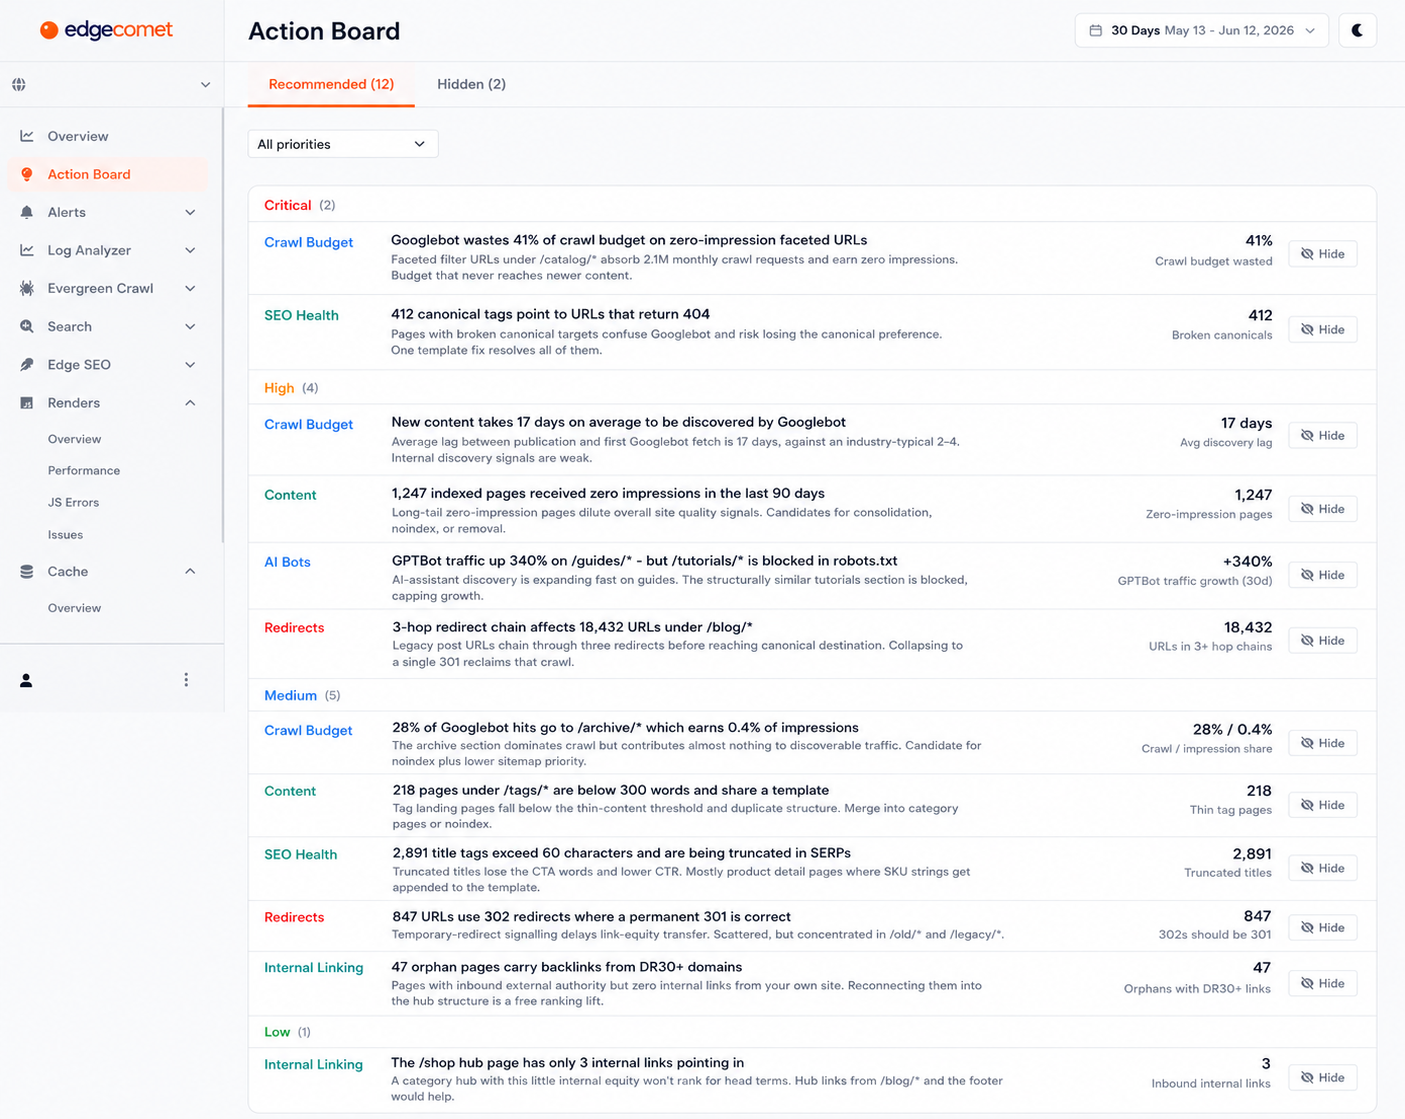Screen dimensions: 1405x1119
Task: Click the Alerts bell icon
Action: (27, 212)
